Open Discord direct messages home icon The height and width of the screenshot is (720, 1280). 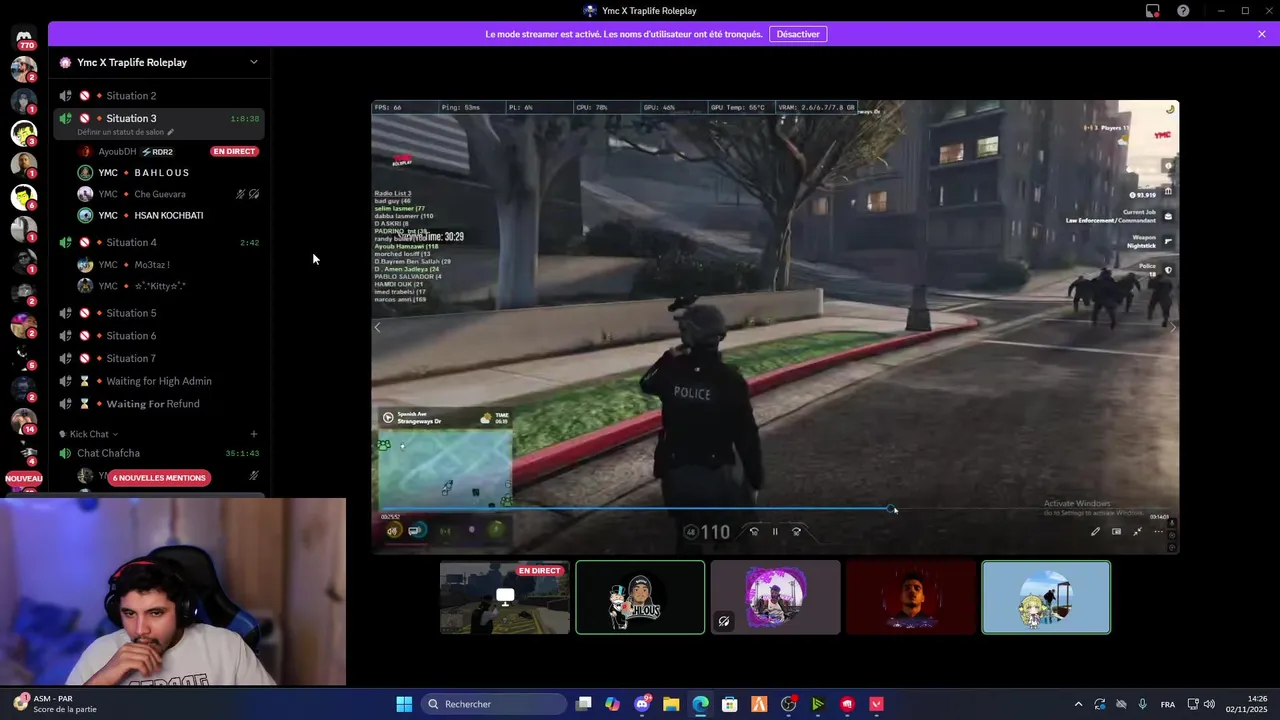click(x=24, y=37)
